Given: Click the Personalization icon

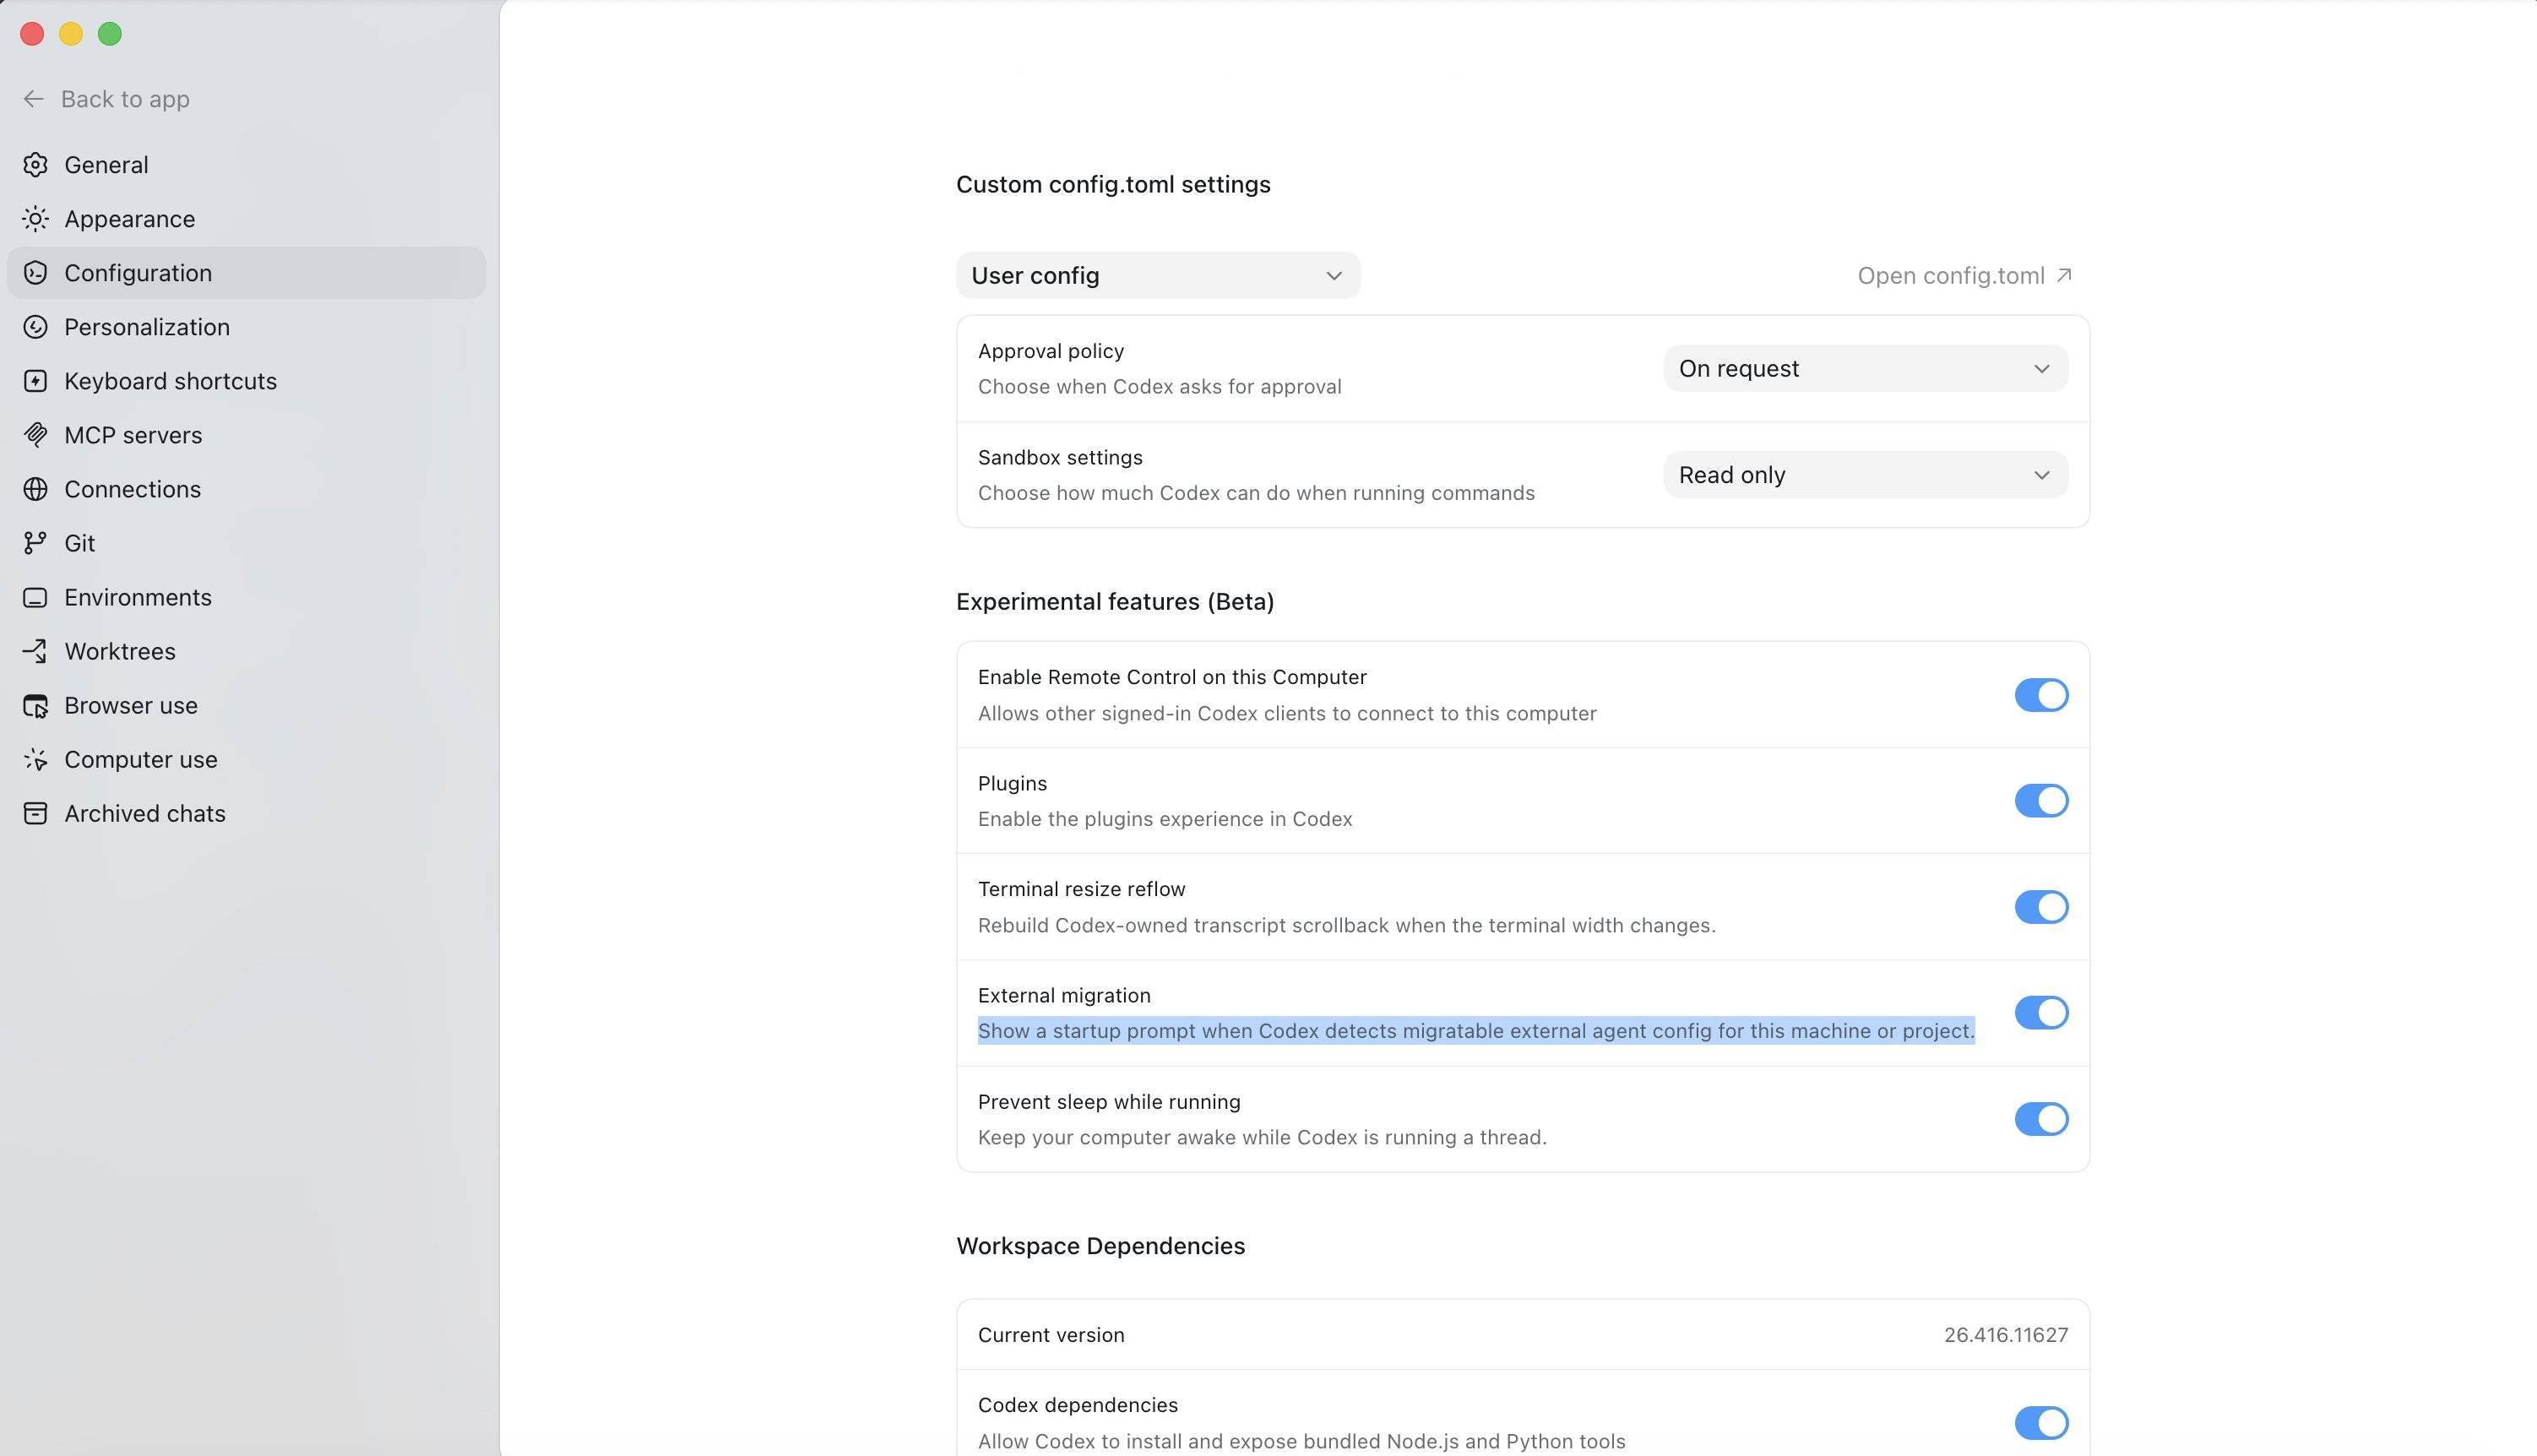Looking at the screenshot, I should (35, 327).
